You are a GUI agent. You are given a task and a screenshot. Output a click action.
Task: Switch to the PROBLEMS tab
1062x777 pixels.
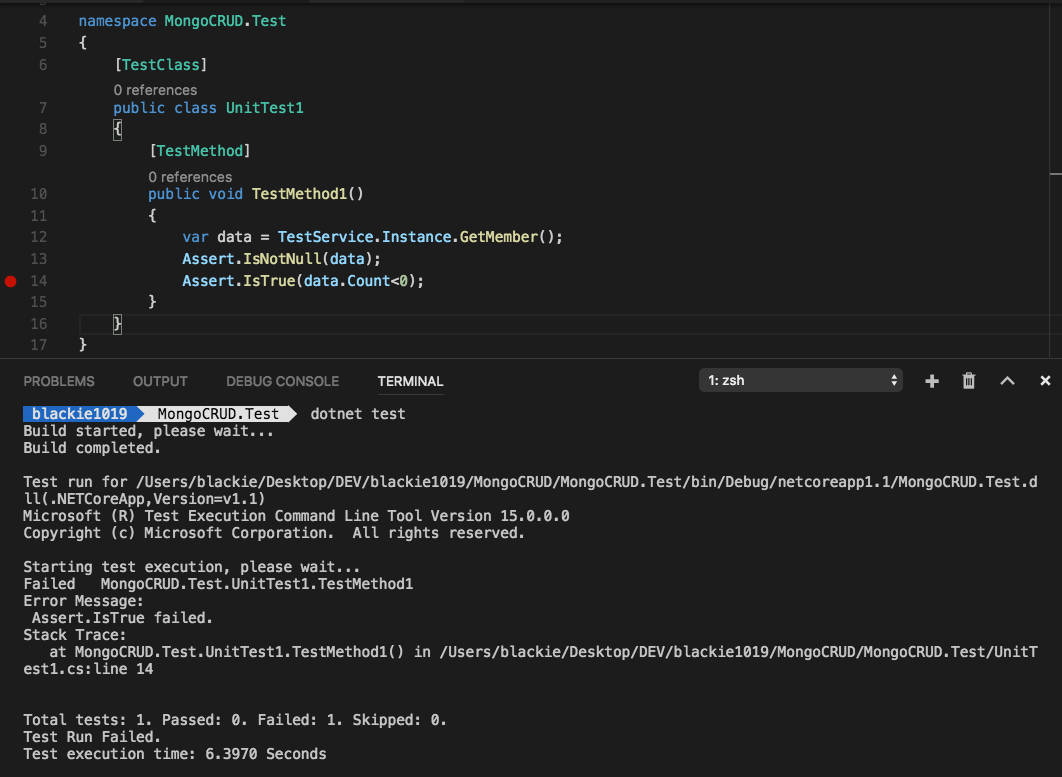click(59, 381)
